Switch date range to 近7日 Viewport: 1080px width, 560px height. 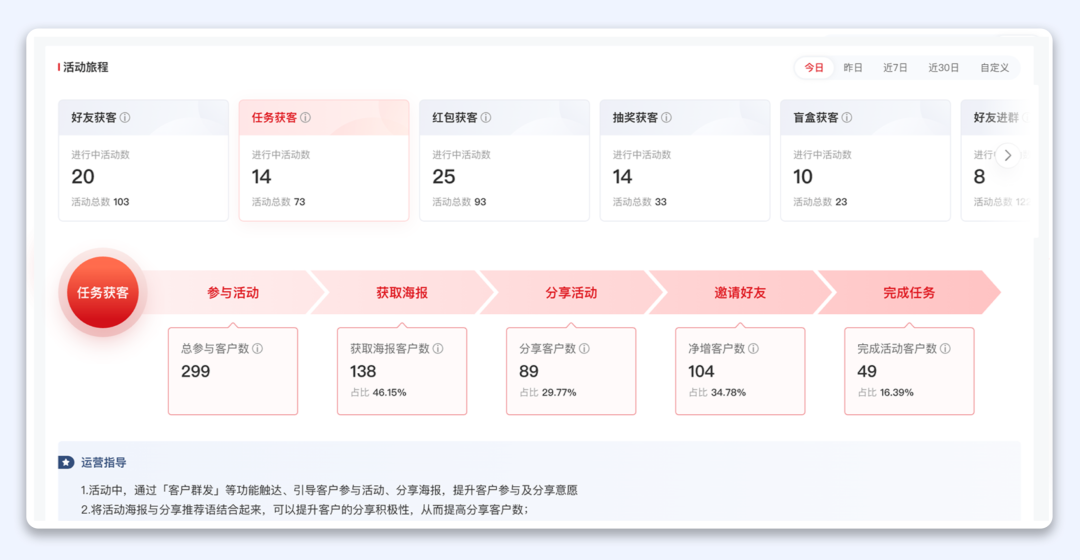pyautogui.click(x=895, y=68)
